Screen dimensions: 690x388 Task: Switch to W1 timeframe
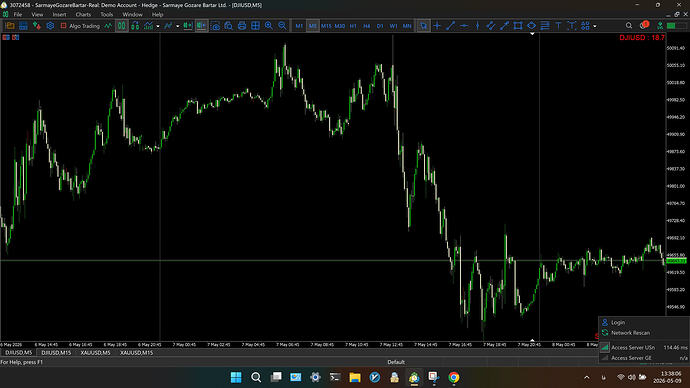point(393,26)
